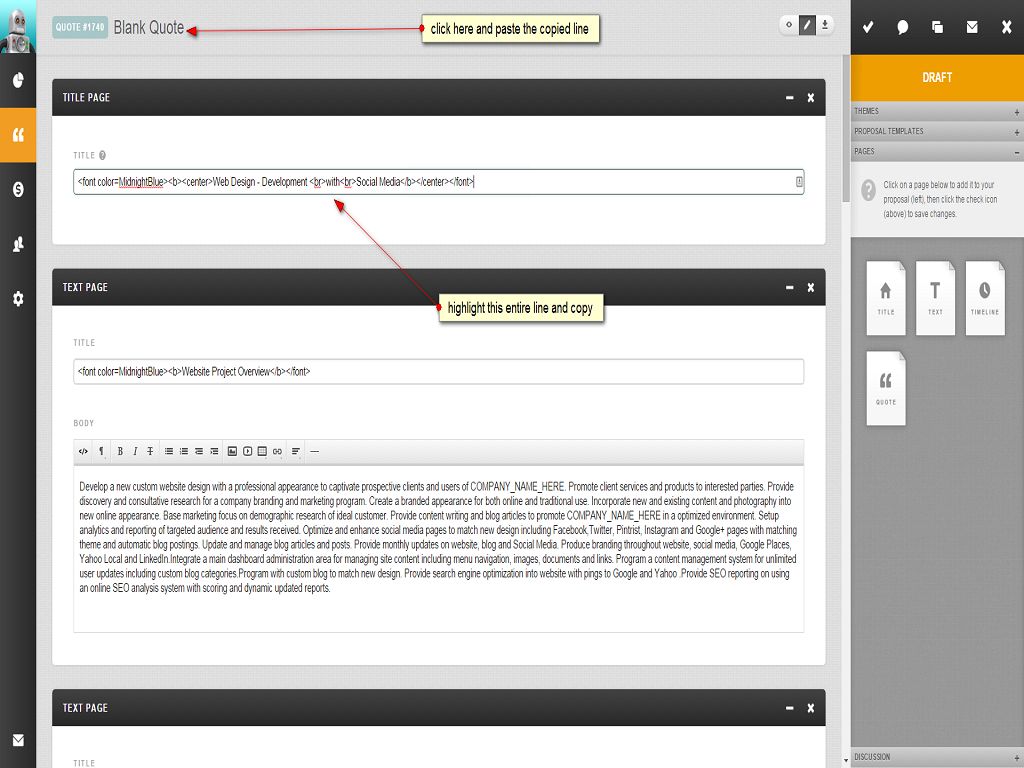
Task: Open discussion with the speech bubble icon
Action: (903, 27)
